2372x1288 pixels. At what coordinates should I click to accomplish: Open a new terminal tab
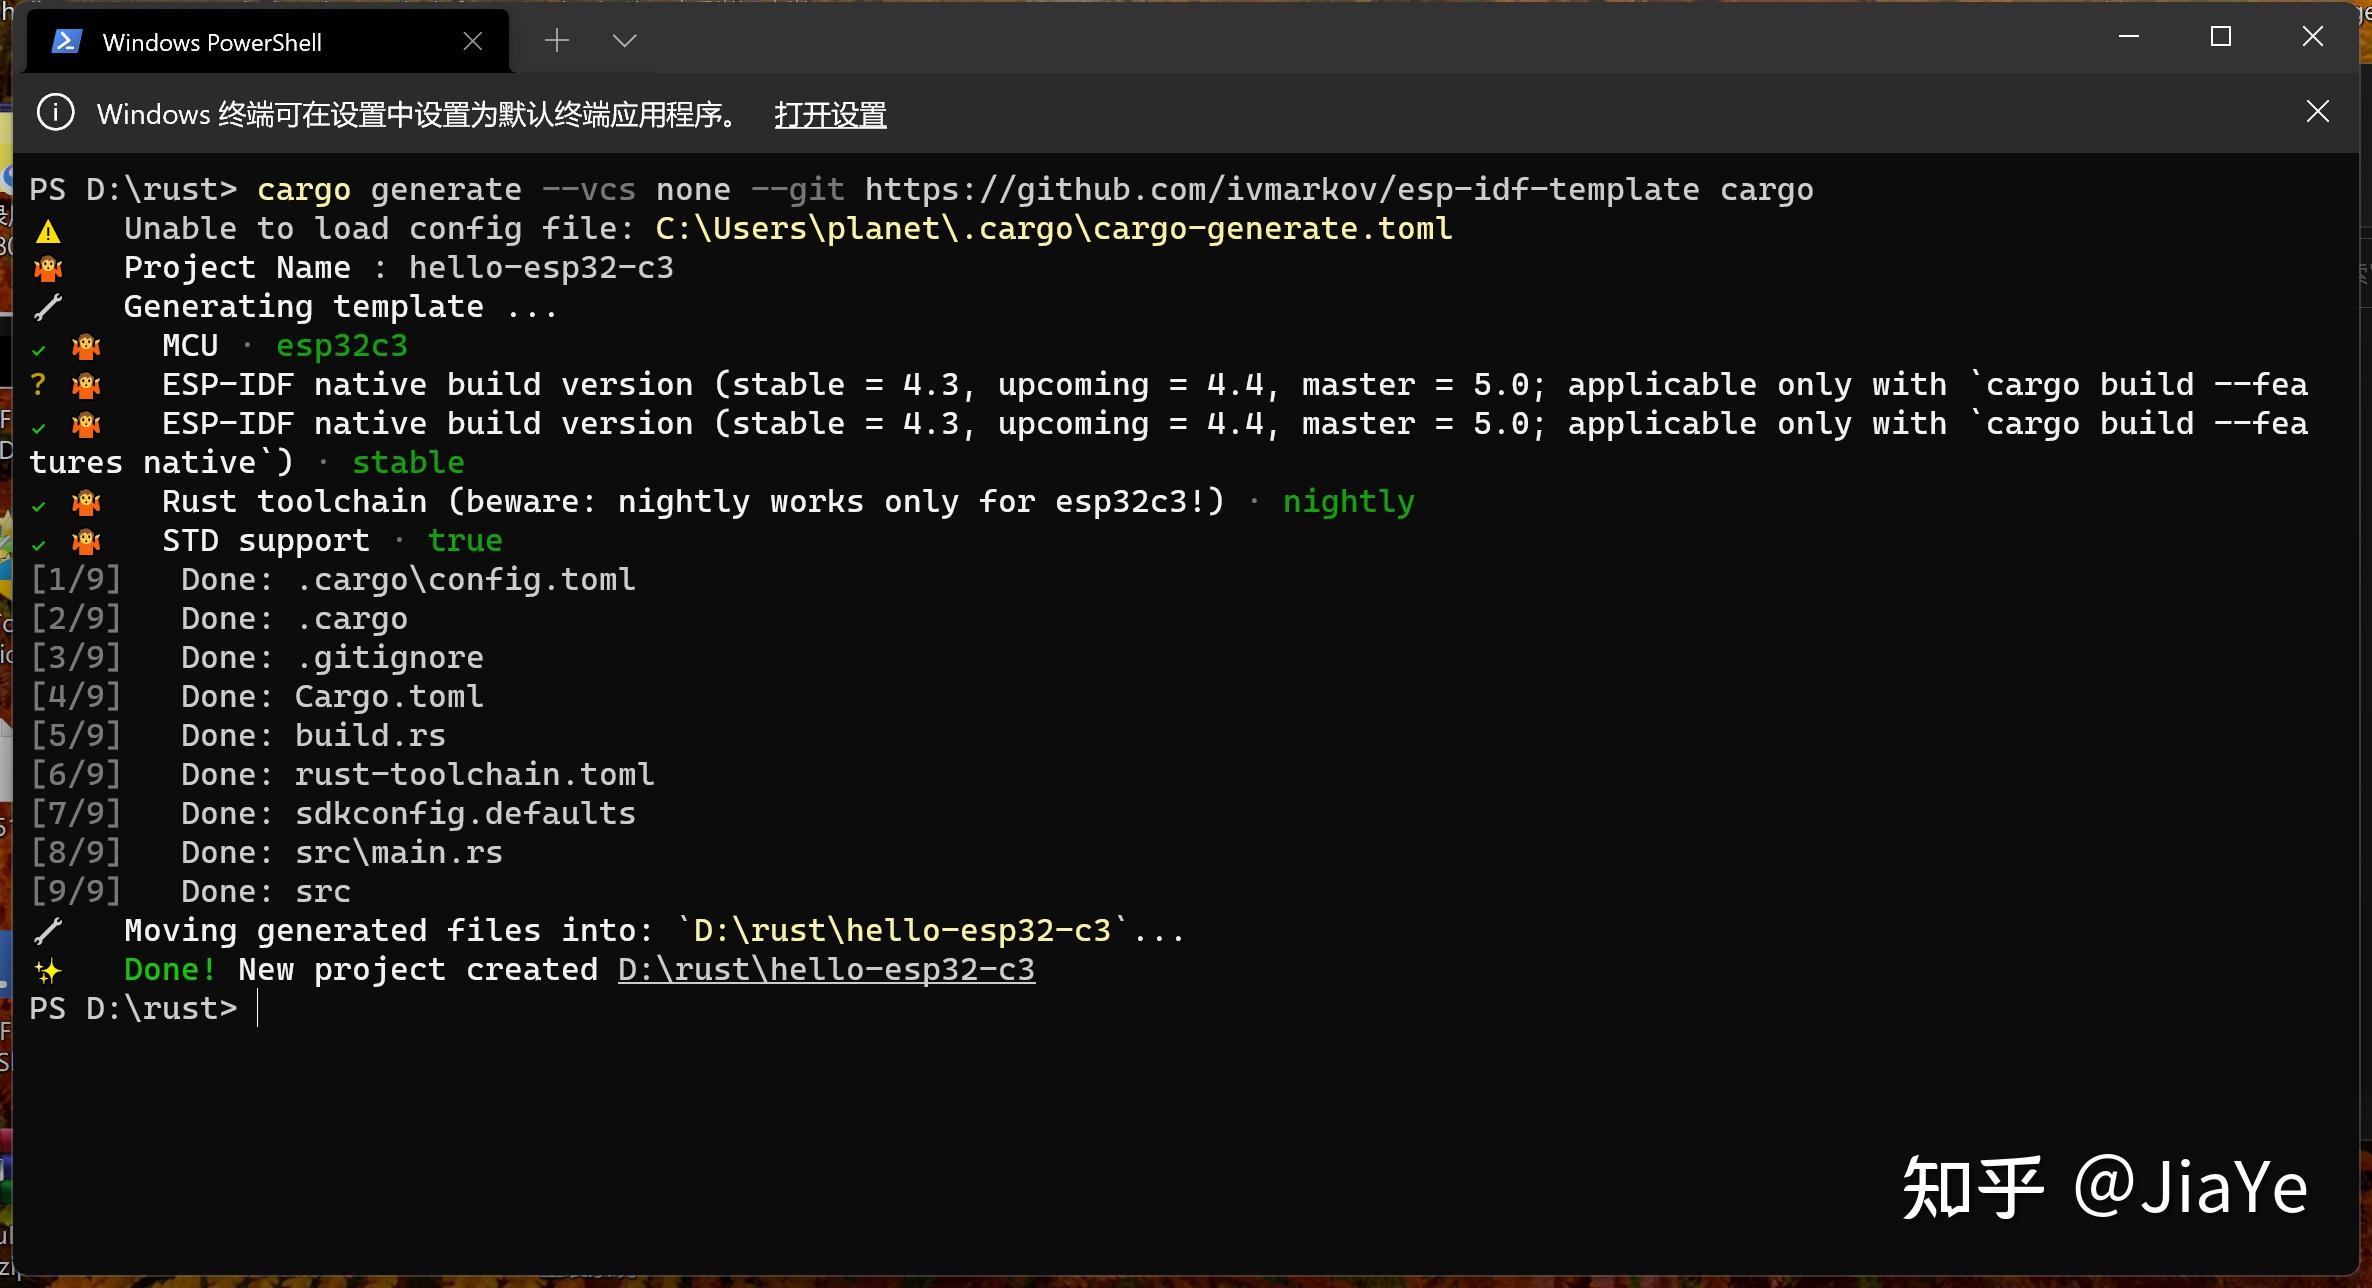click(x=557, y=40)
